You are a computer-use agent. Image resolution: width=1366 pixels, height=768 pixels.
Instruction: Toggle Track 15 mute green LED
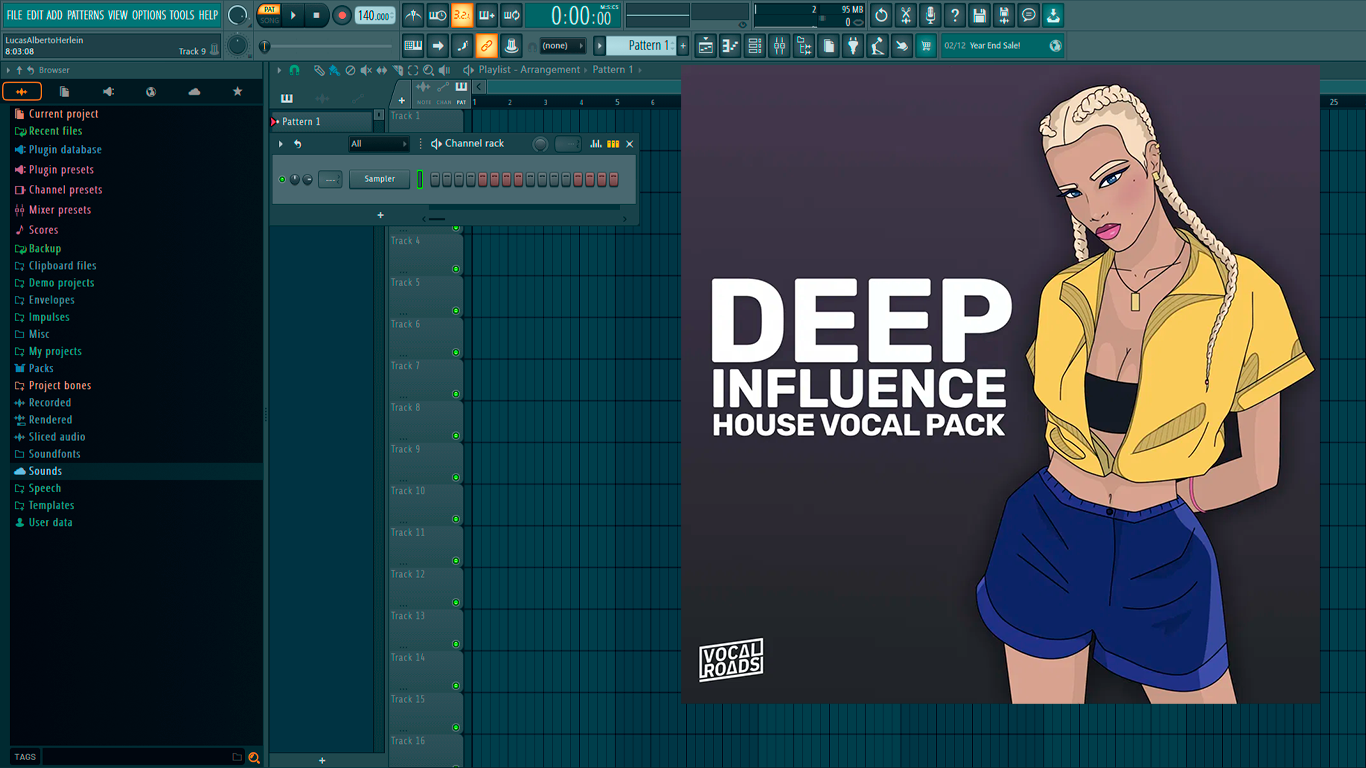point(456,728)
